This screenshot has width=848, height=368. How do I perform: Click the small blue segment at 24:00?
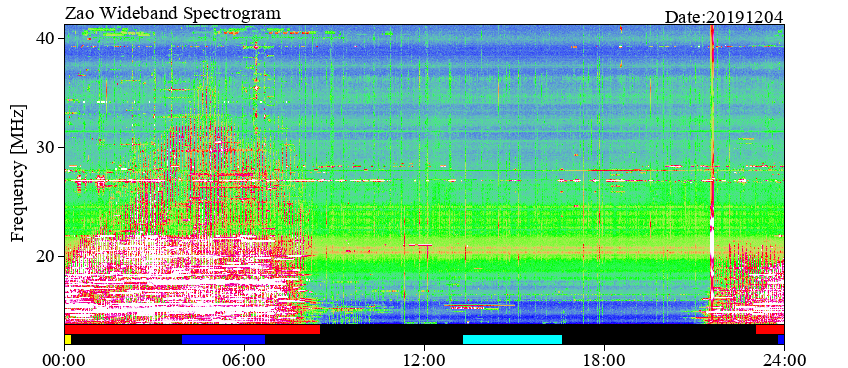[781, 339]
